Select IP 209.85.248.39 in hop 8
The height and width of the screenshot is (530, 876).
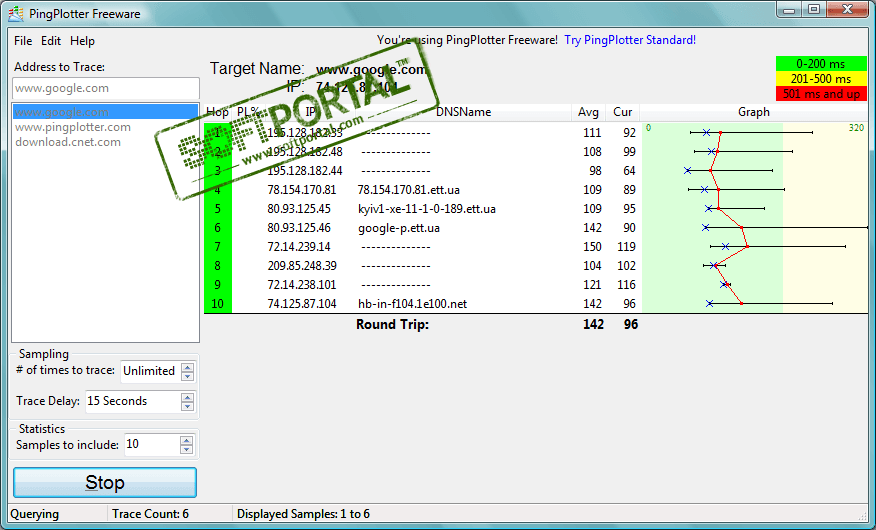(x=302, y=266)
